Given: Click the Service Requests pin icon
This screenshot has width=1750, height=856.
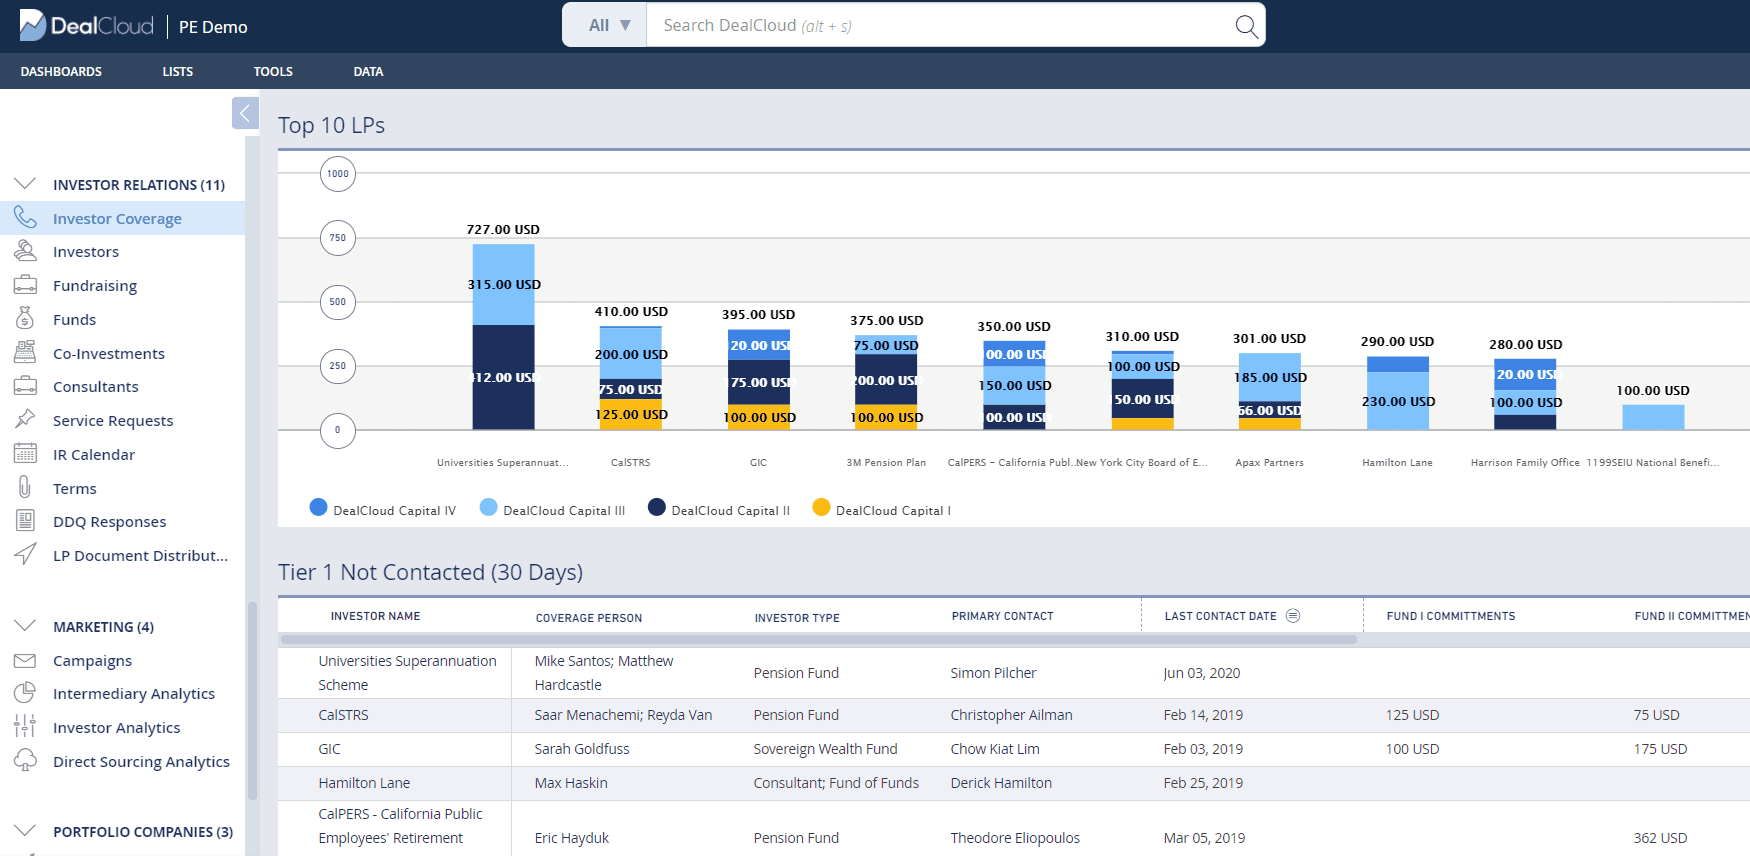Looking at the screenshot, I should tap(25, 420).
